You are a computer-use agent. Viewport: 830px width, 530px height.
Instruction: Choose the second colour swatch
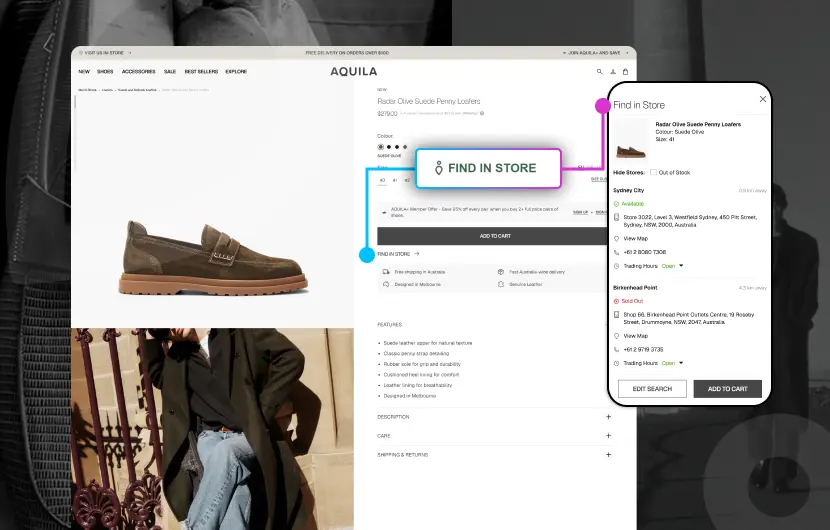coord(389,147)
